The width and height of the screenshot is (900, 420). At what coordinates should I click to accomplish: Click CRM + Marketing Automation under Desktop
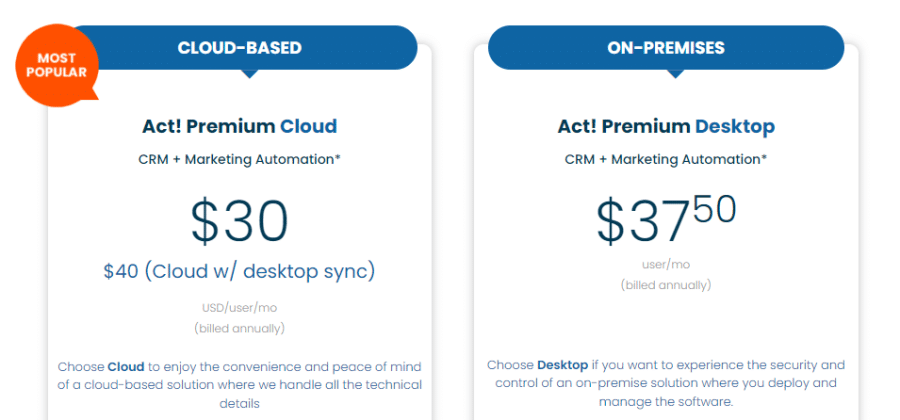click(x=666, y=160)
